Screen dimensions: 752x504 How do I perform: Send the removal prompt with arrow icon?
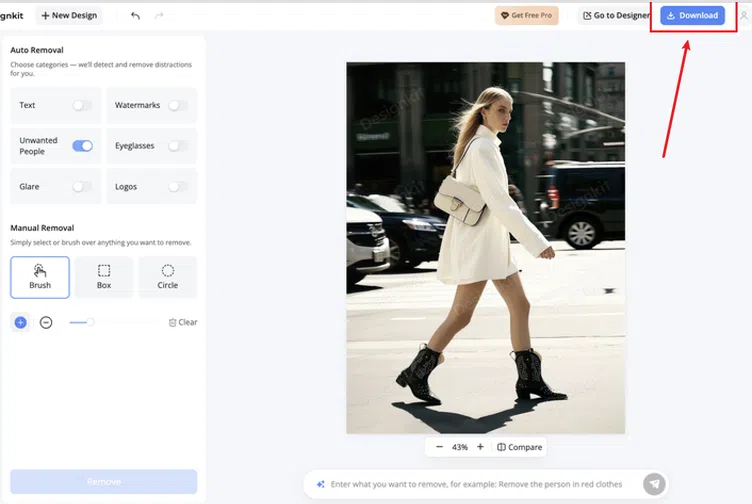pos(654,484)
